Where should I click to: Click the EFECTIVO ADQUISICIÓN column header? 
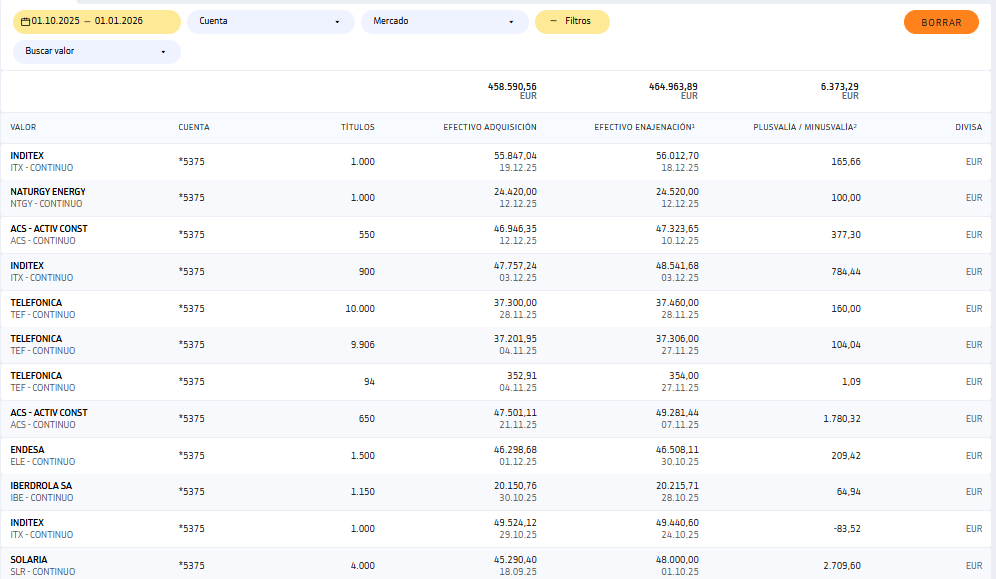(490, 127)
